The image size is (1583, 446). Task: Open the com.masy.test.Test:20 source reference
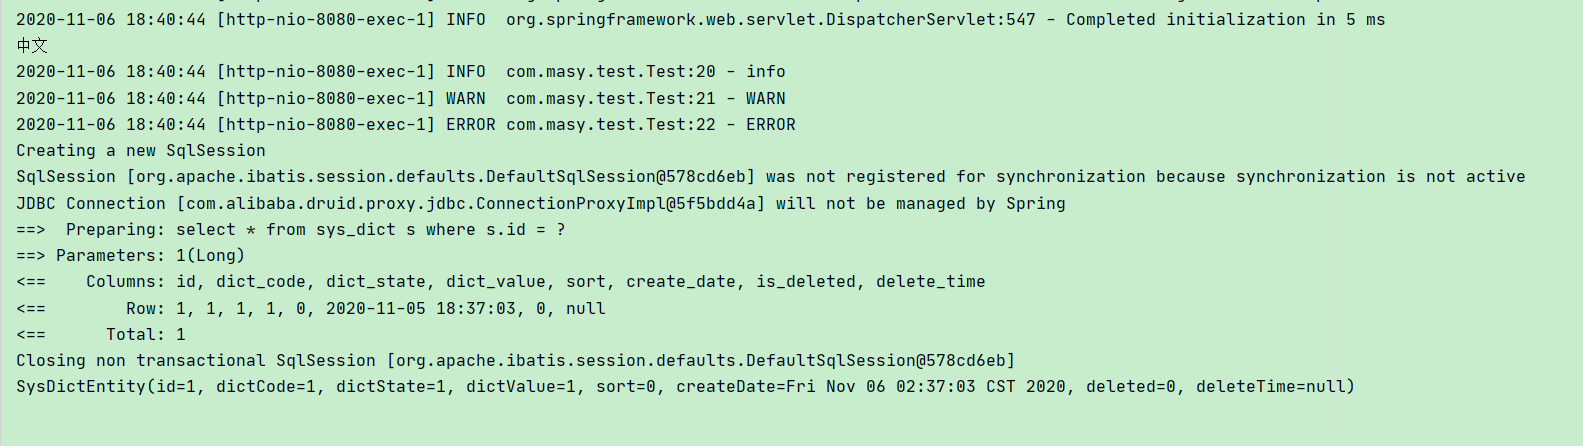[611, 72]
